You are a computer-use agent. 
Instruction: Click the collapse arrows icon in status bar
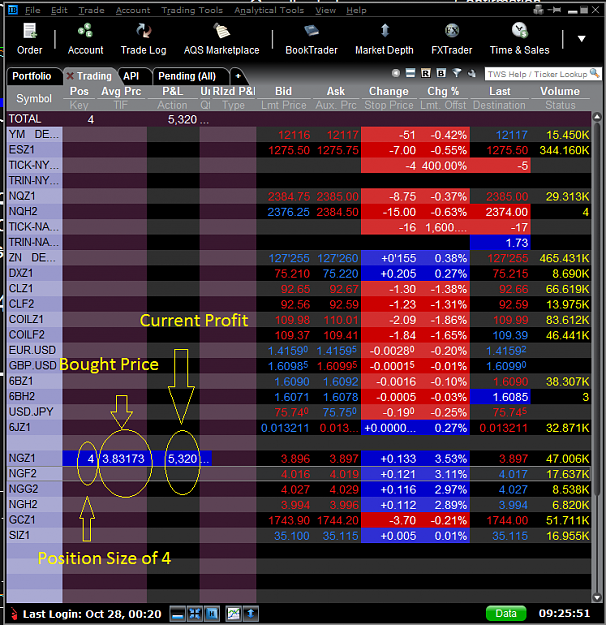[x=195, y=614]
